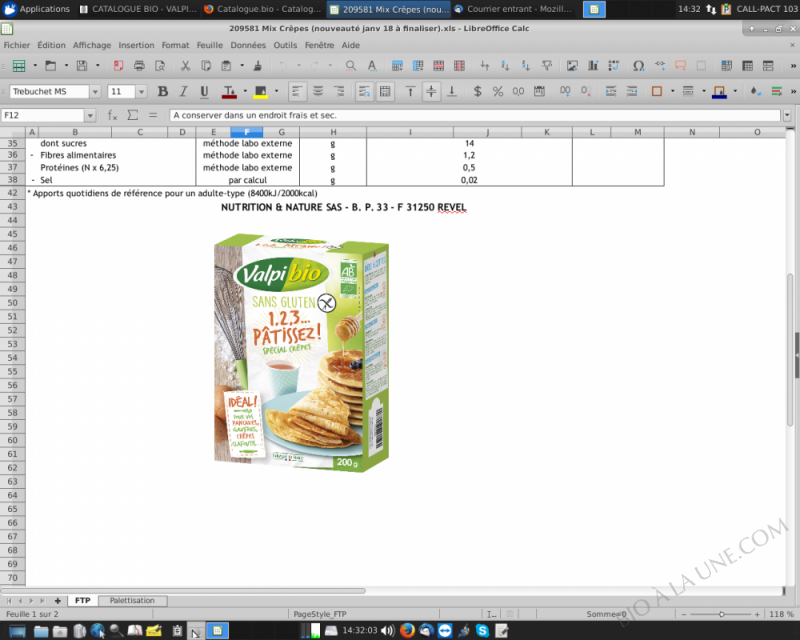Export the sheet as PDF
Screen dimensions: 800x640
(x=118, y=65)
